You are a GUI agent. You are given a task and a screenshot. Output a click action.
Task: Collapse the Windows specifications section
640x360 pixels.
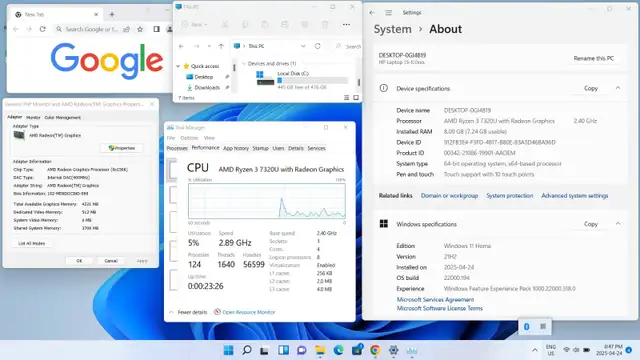click(x=618, y=224)
